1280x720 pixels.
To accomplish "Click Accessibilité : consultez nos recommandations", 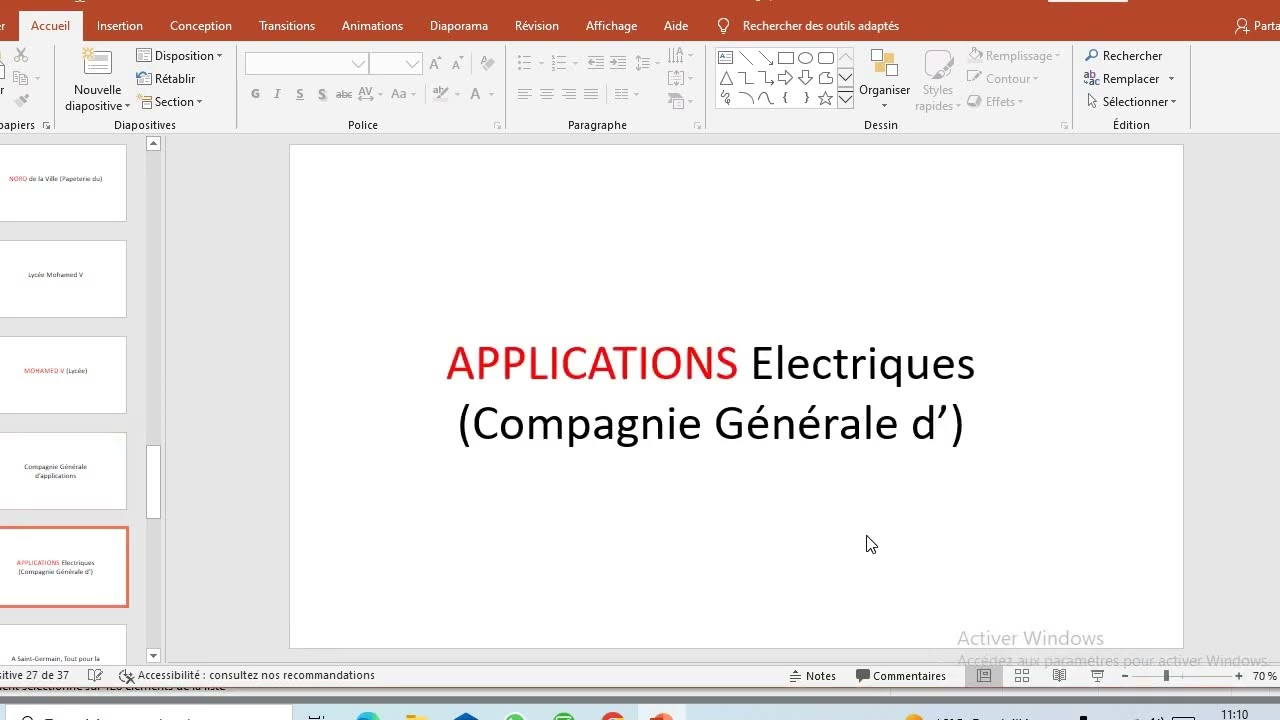I will click(247, 676).
